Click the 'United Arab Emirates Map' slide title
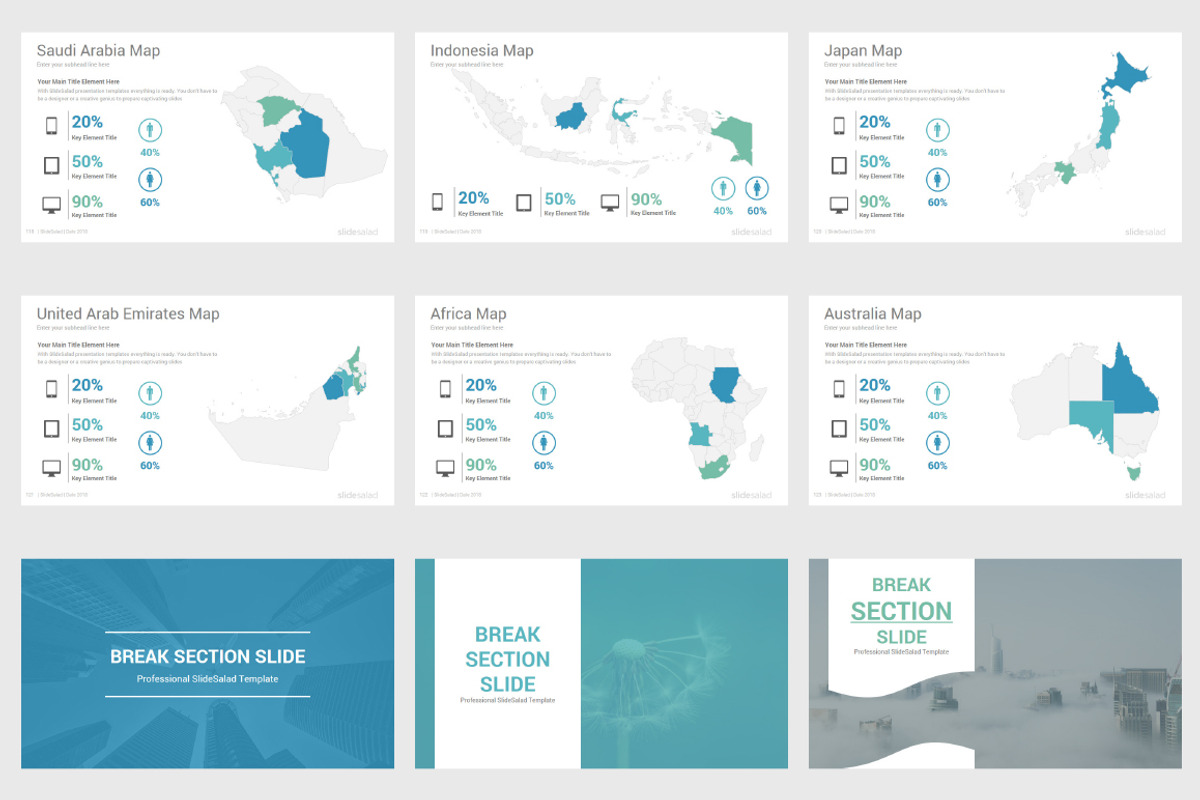 (128, 314)
